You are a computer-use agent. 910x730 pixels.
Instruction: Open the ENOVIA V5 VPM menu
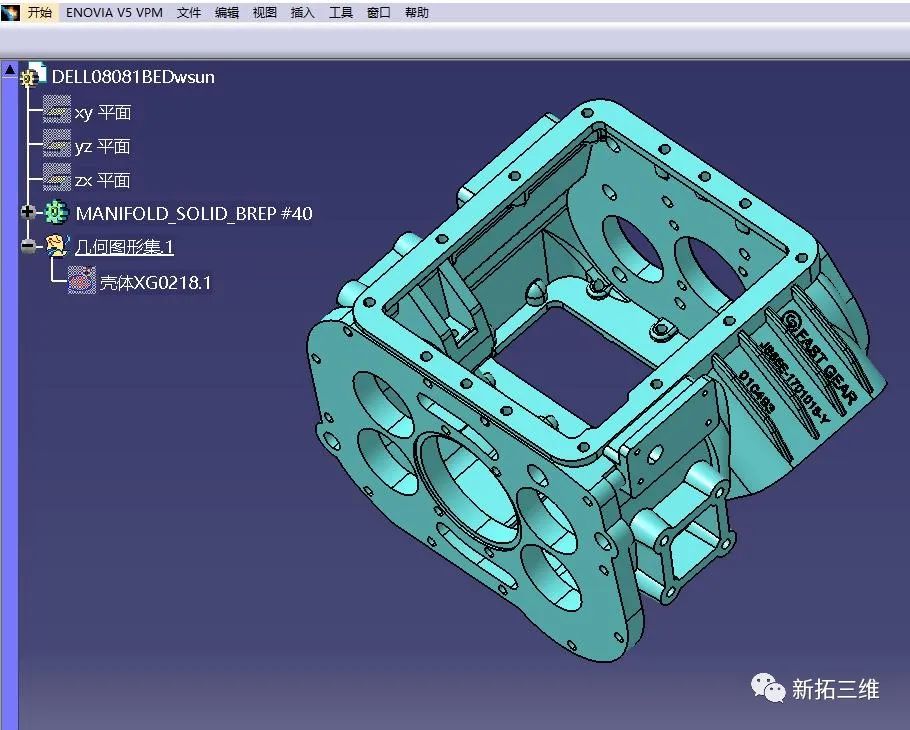point(114,12)
